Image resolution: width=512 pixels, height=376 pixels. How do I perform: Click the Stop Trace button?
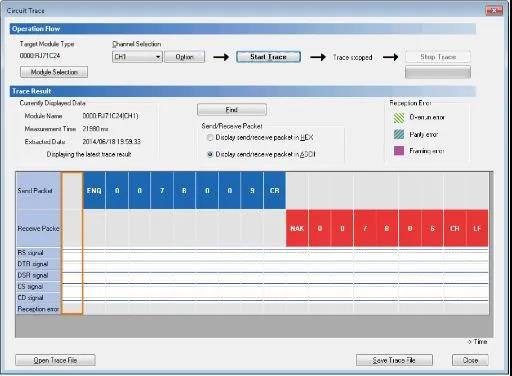click(x=438, y=57)
